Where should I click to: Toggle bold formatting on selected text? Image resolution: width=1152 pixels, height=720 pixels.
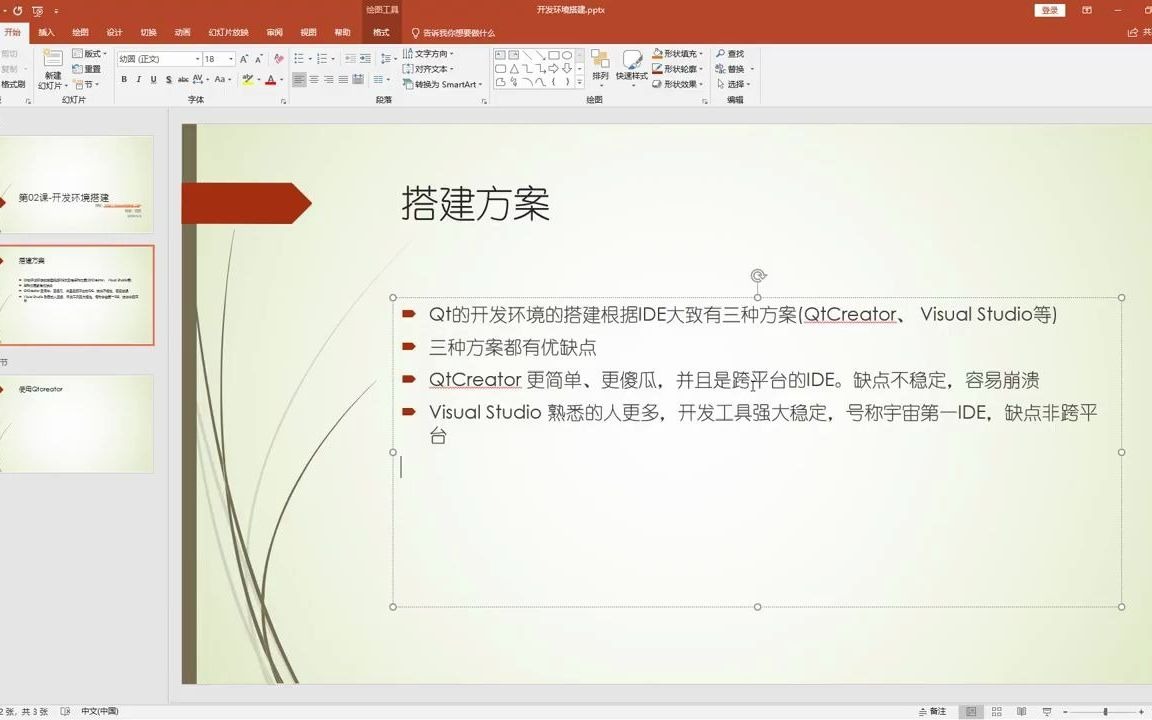[x=125, y=79]
